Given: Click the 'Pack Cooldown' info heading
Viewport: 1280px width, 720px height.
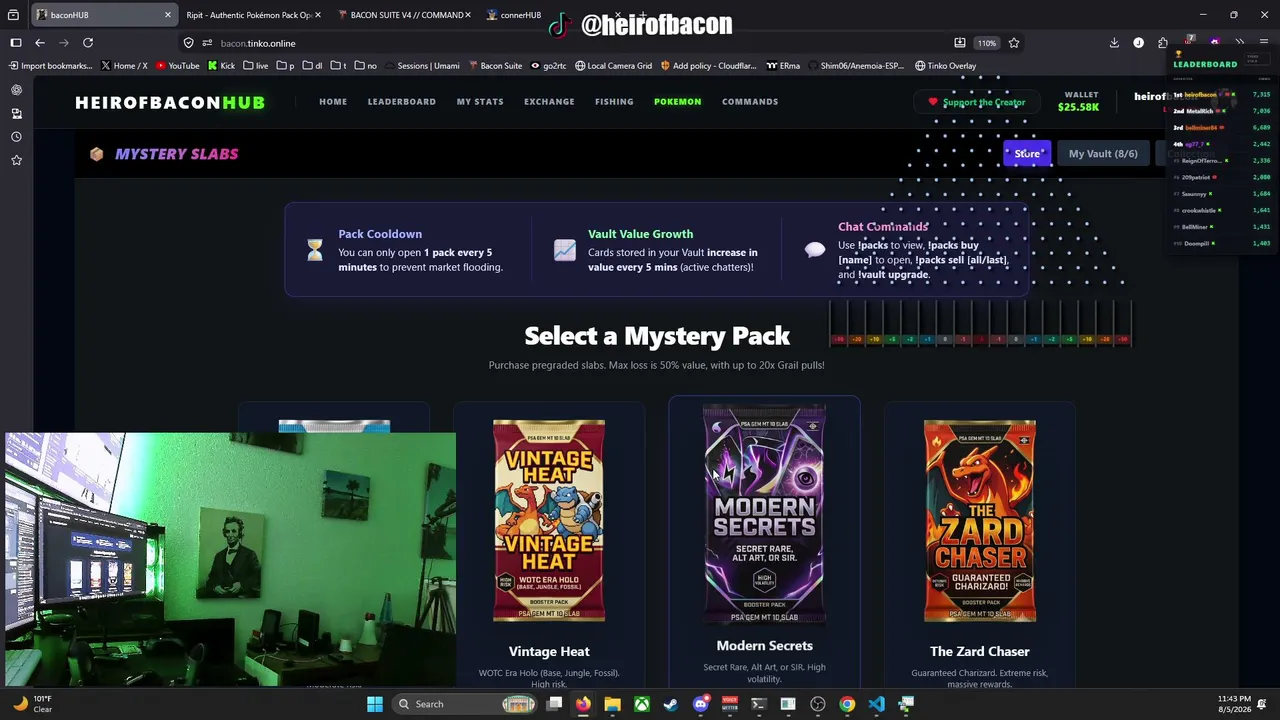Looking at the screenshot, I should 380,234.
